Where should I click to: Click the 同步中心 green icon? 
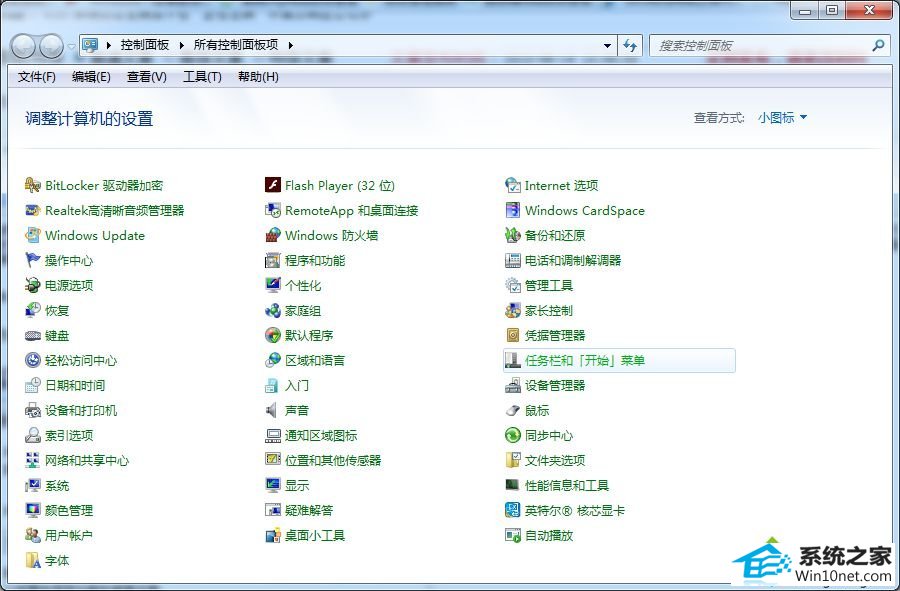tap(513, 436)
